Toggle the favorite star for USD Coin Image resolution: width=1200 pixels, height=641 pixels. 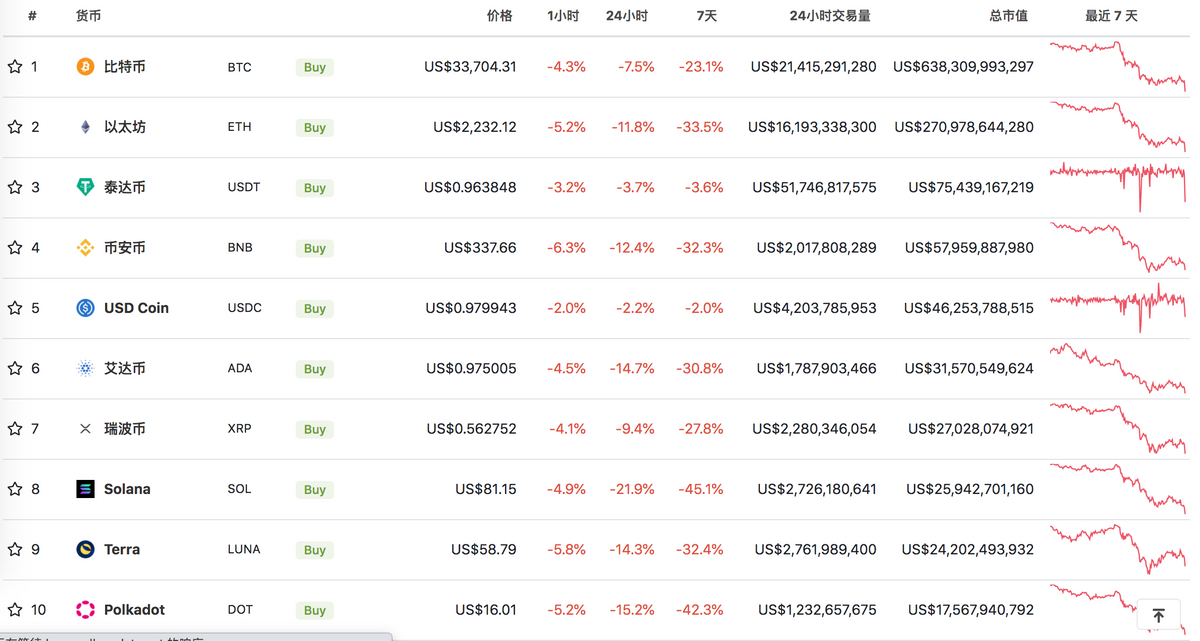coord(15,308)
